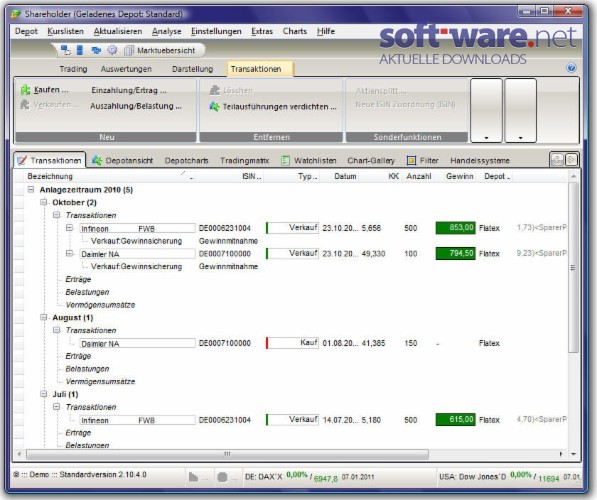597x500 pixels.
Task: Click the green 794,50 Gewinn cell
Action: (x=455, y=253)
